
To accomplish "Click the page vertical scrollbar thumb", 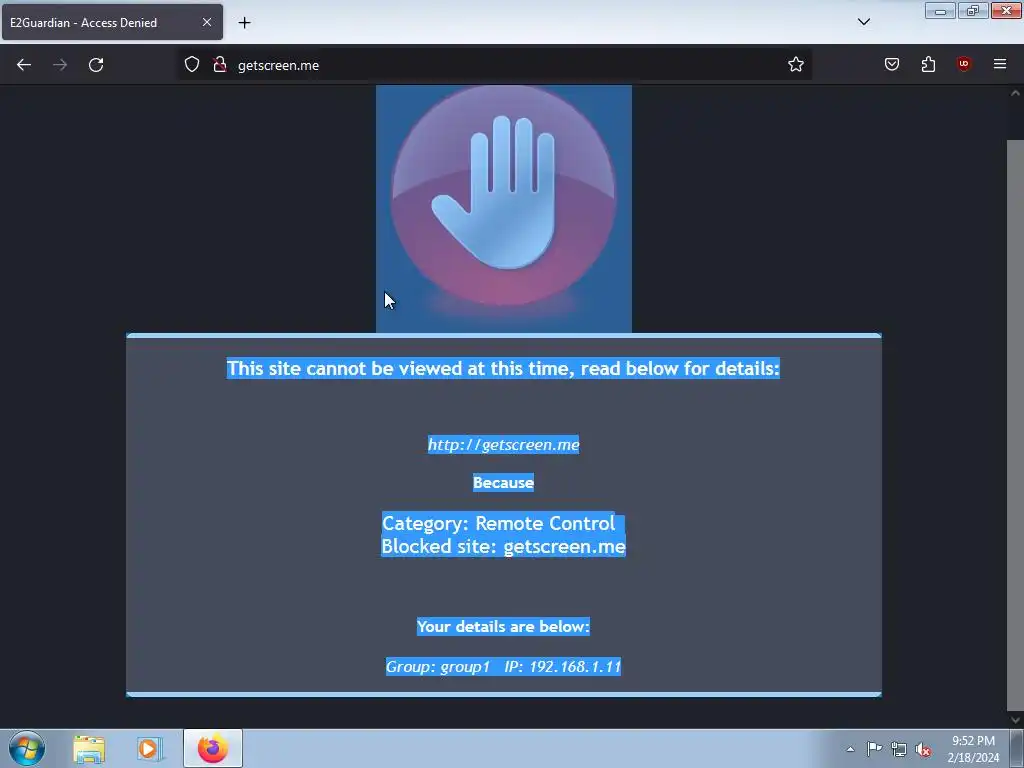I will tap(1015, 424).
